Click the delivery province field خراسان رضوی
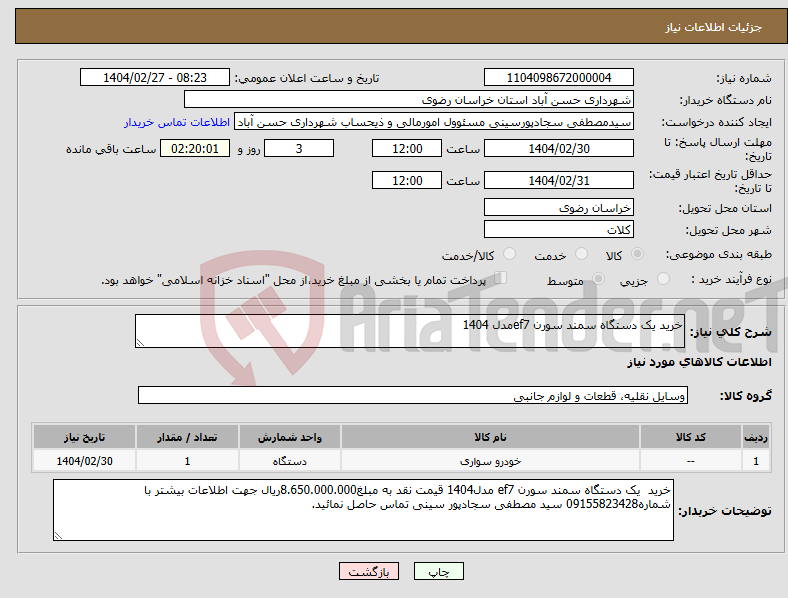 point(558,207)
